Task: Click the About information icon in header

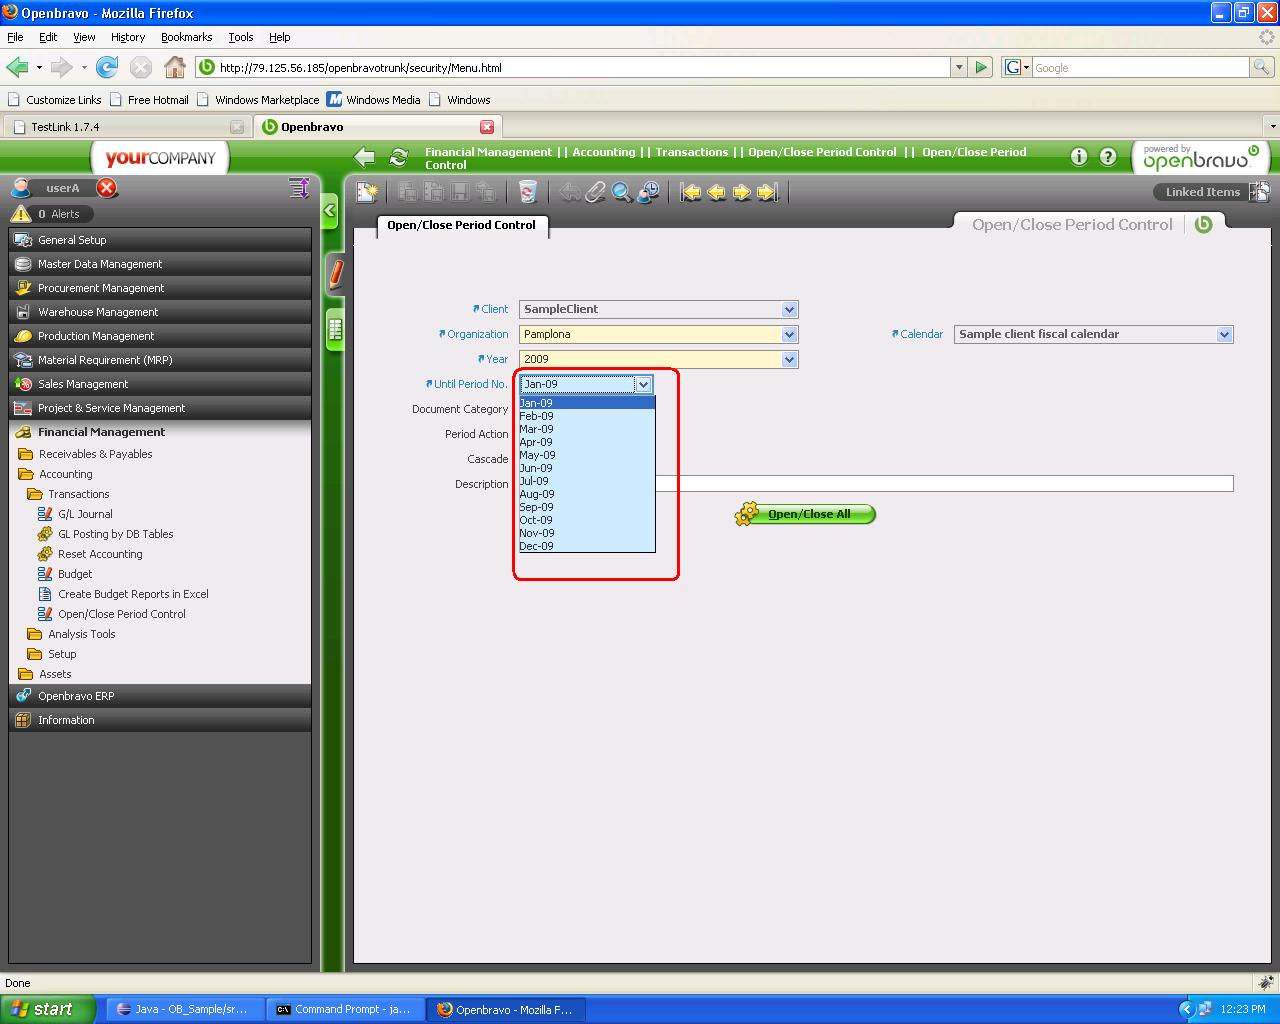Action: [1079, 157]
